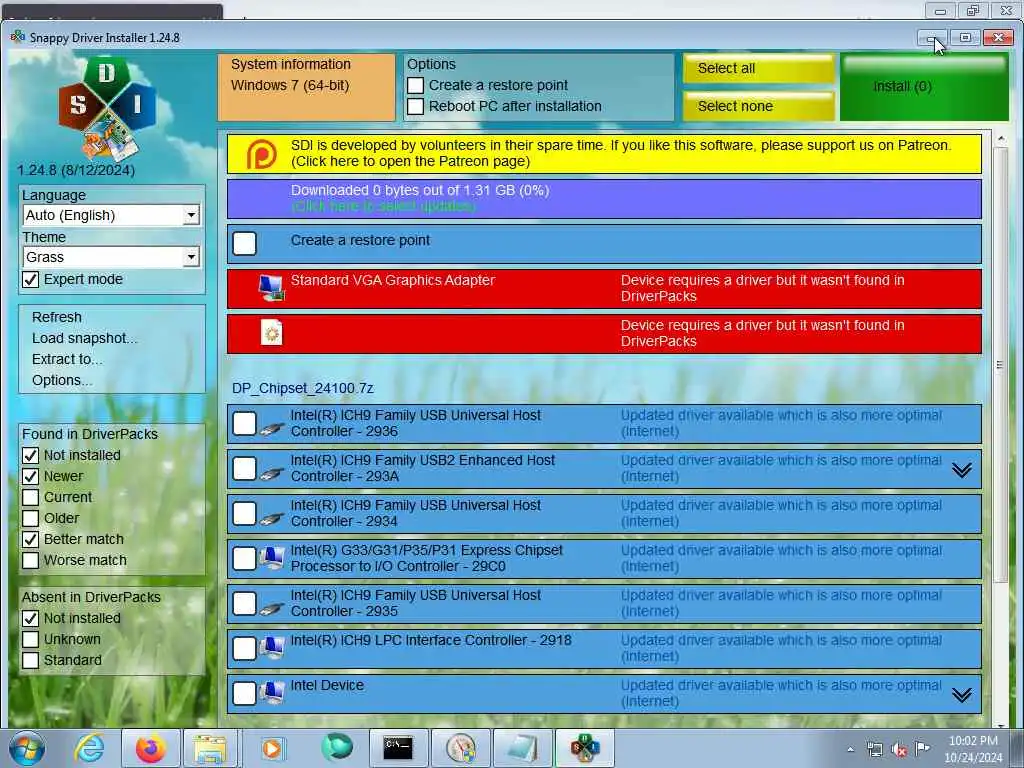Enable Create a restore point in Options
1024x768 pixels.
pos(415,86)
